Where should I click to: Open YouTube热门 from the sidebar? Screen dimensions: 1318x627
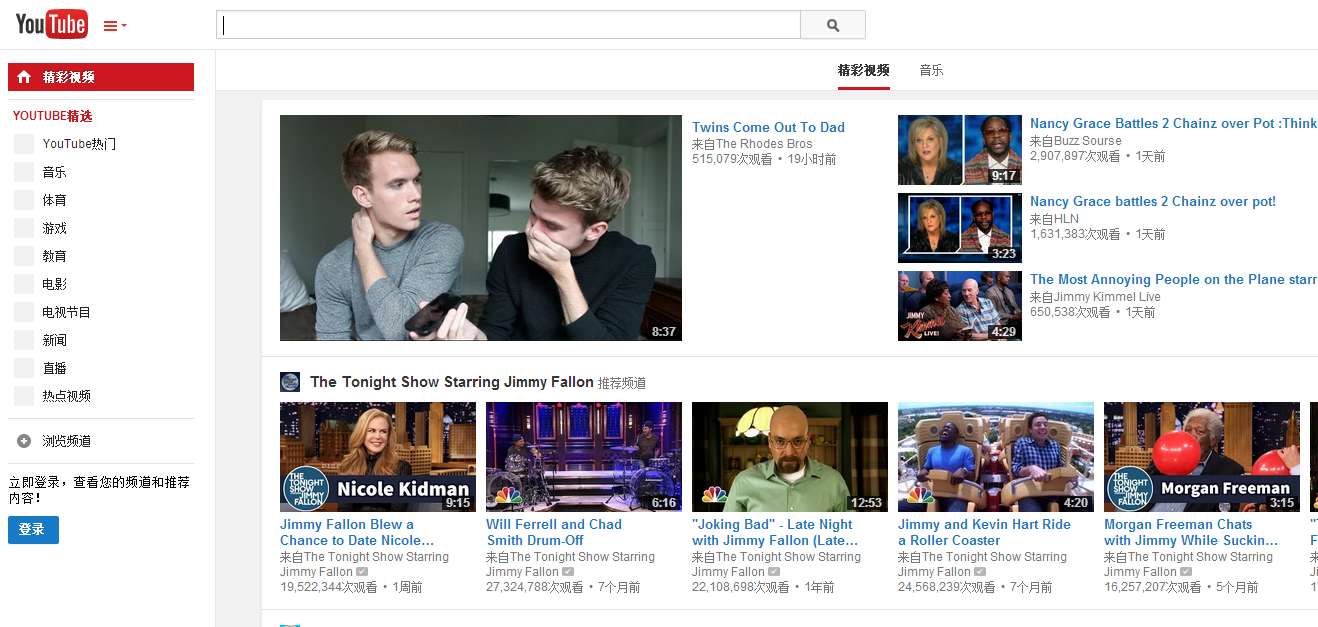pyautogui.click(x=79, y=144)
